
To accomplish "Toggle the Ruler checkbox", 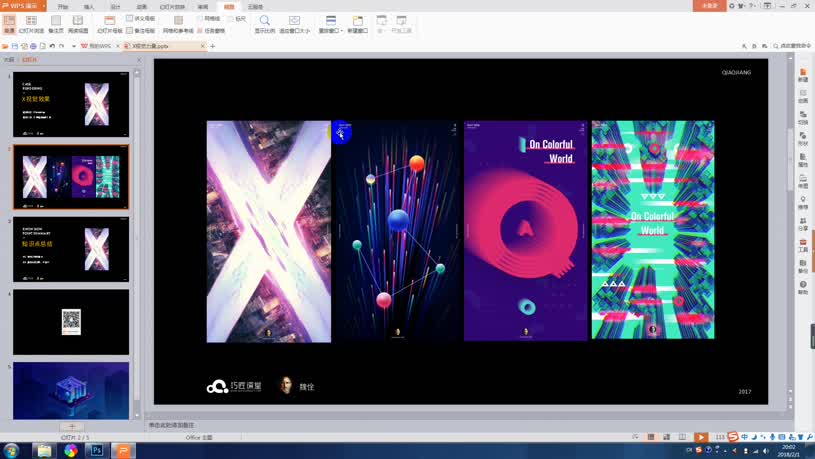I will point(237,18).
